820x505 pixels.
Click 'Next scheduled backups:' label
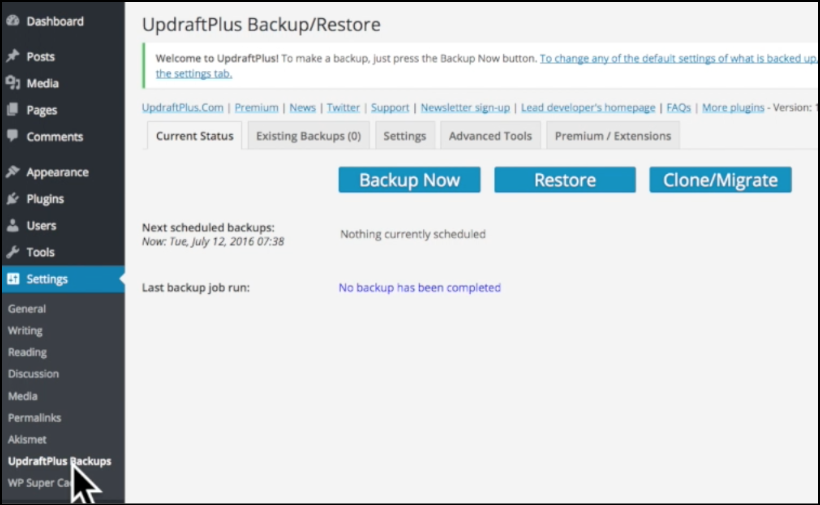pos(208,227)
